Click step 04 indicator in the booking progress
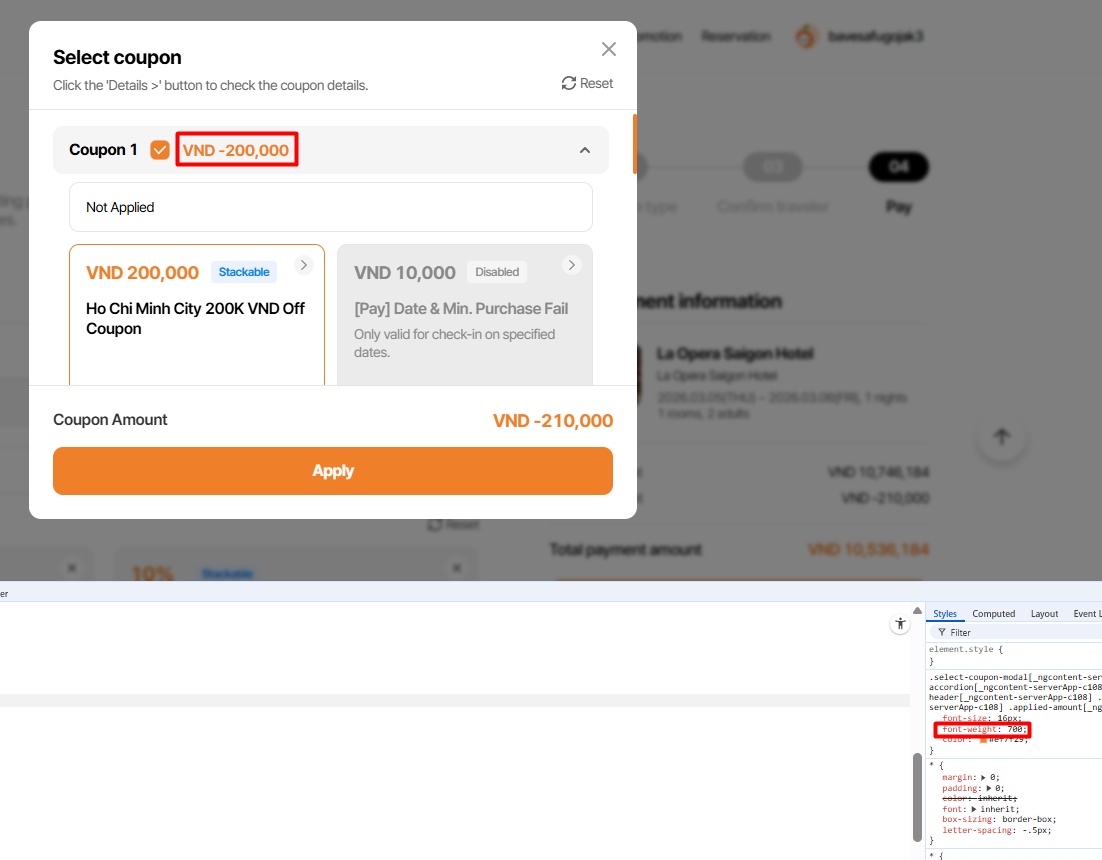Screen dimensions: 1102x860 point(899,167)
